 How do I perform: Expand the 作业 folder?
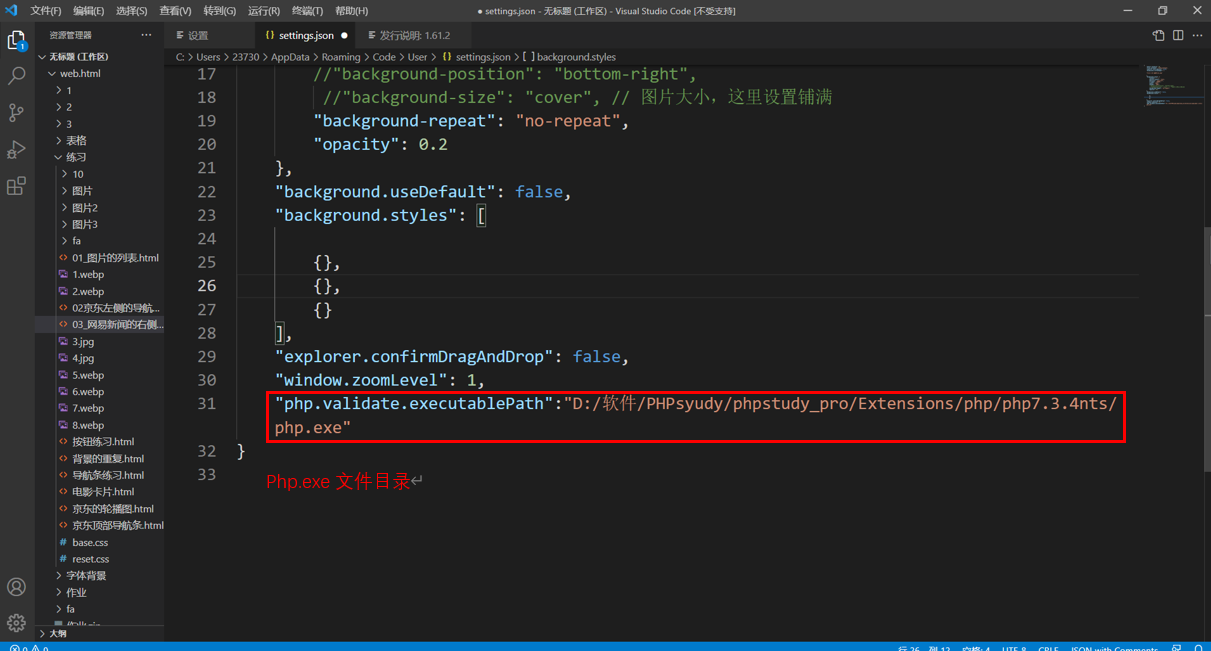point(99,592)
